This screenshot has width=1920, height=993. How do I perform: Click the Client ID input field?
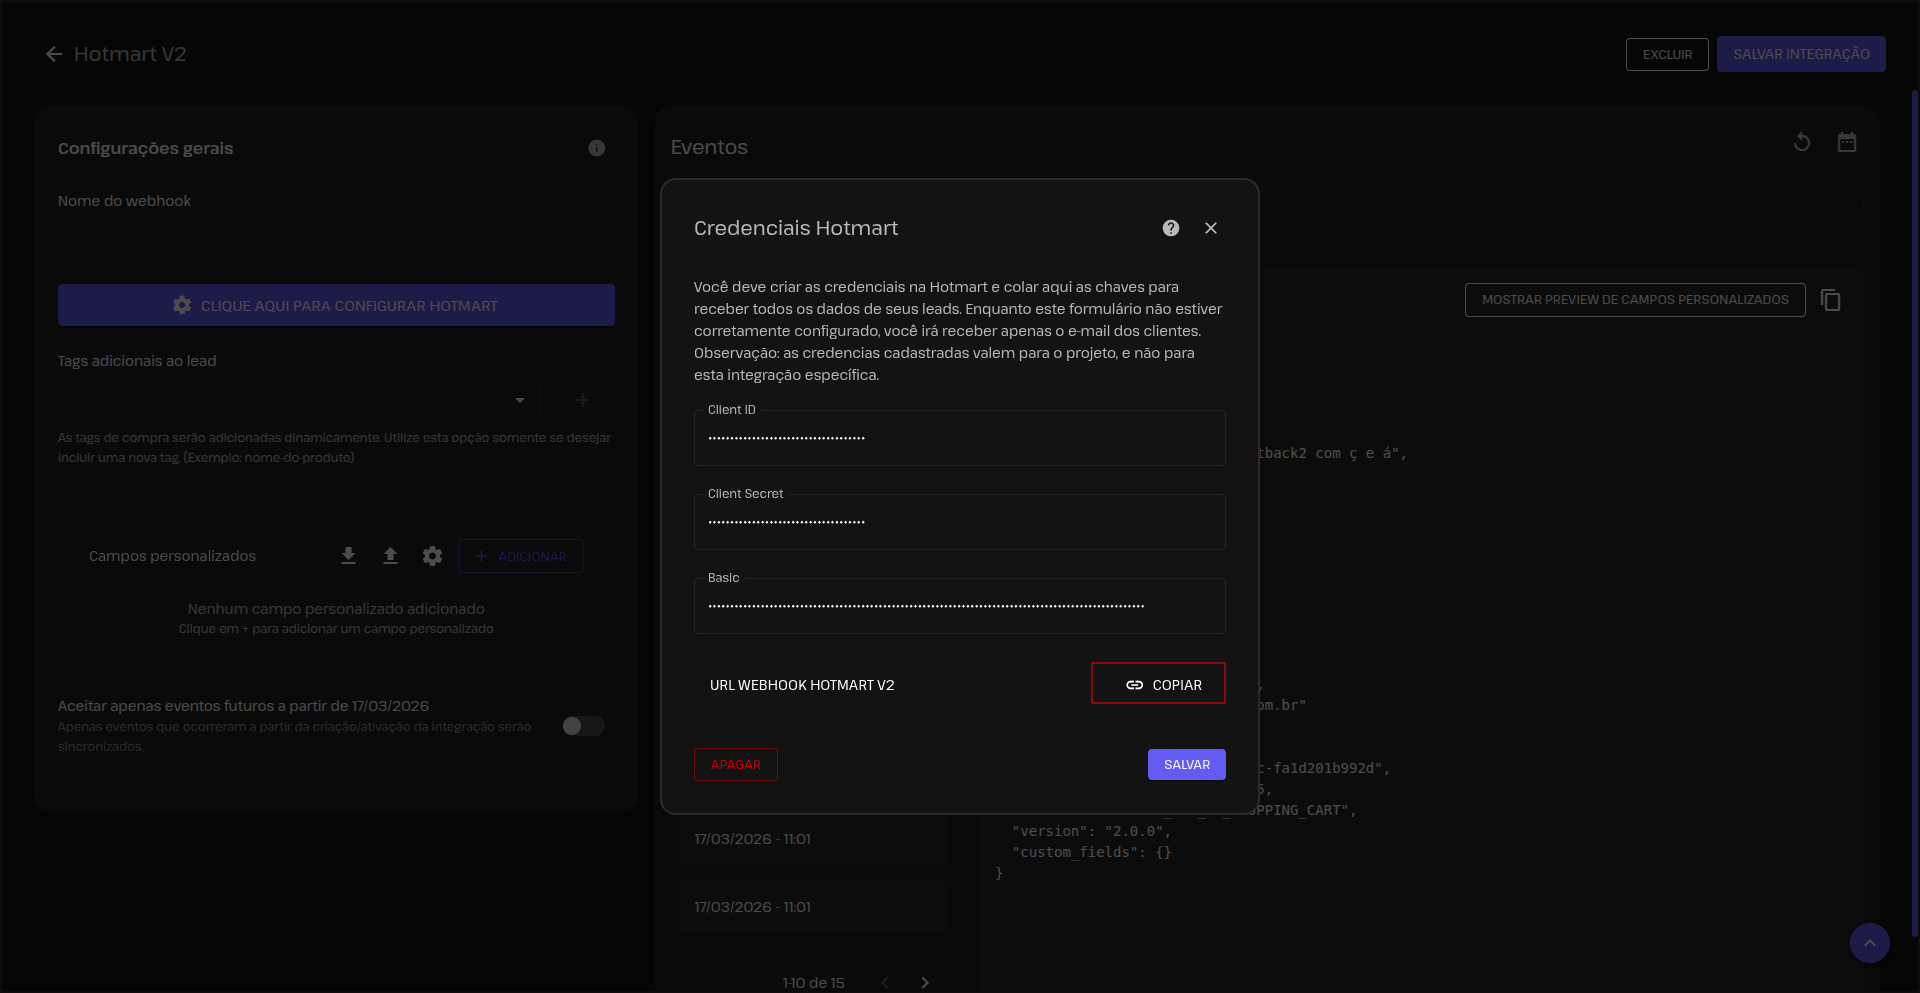959,438
